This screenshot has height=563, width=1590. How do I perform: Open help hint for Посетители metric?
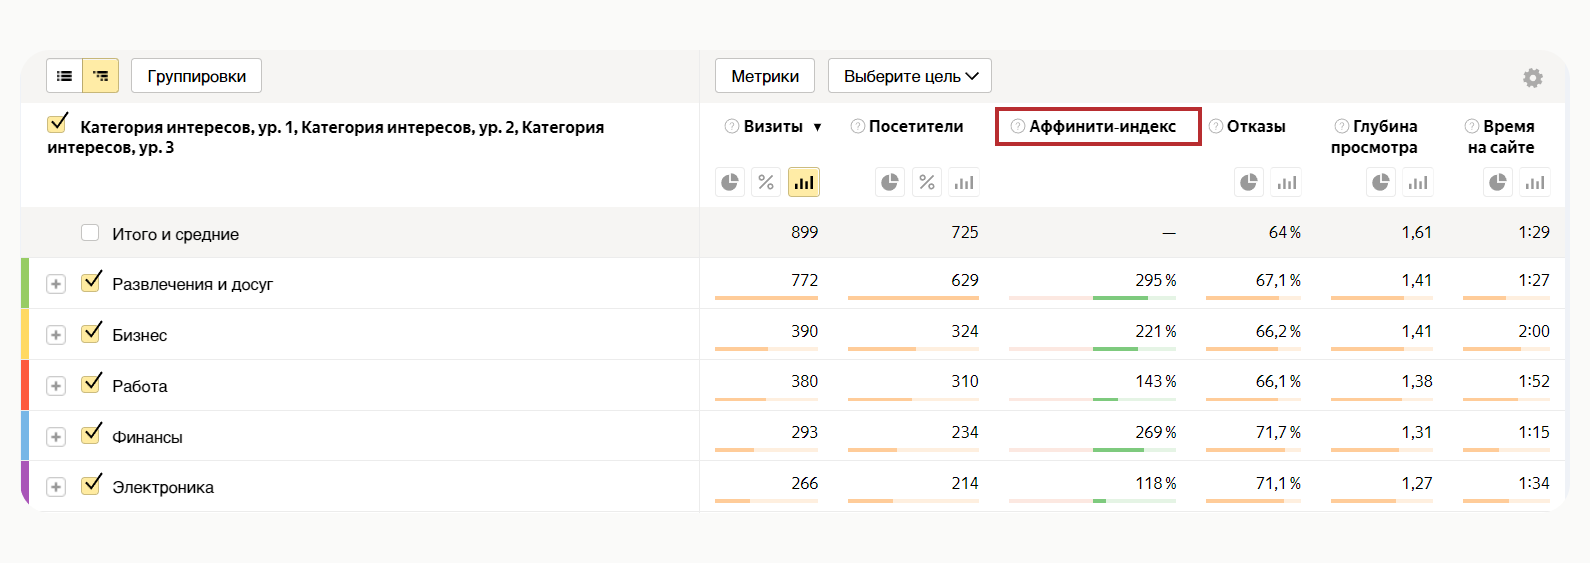[857, 126]
